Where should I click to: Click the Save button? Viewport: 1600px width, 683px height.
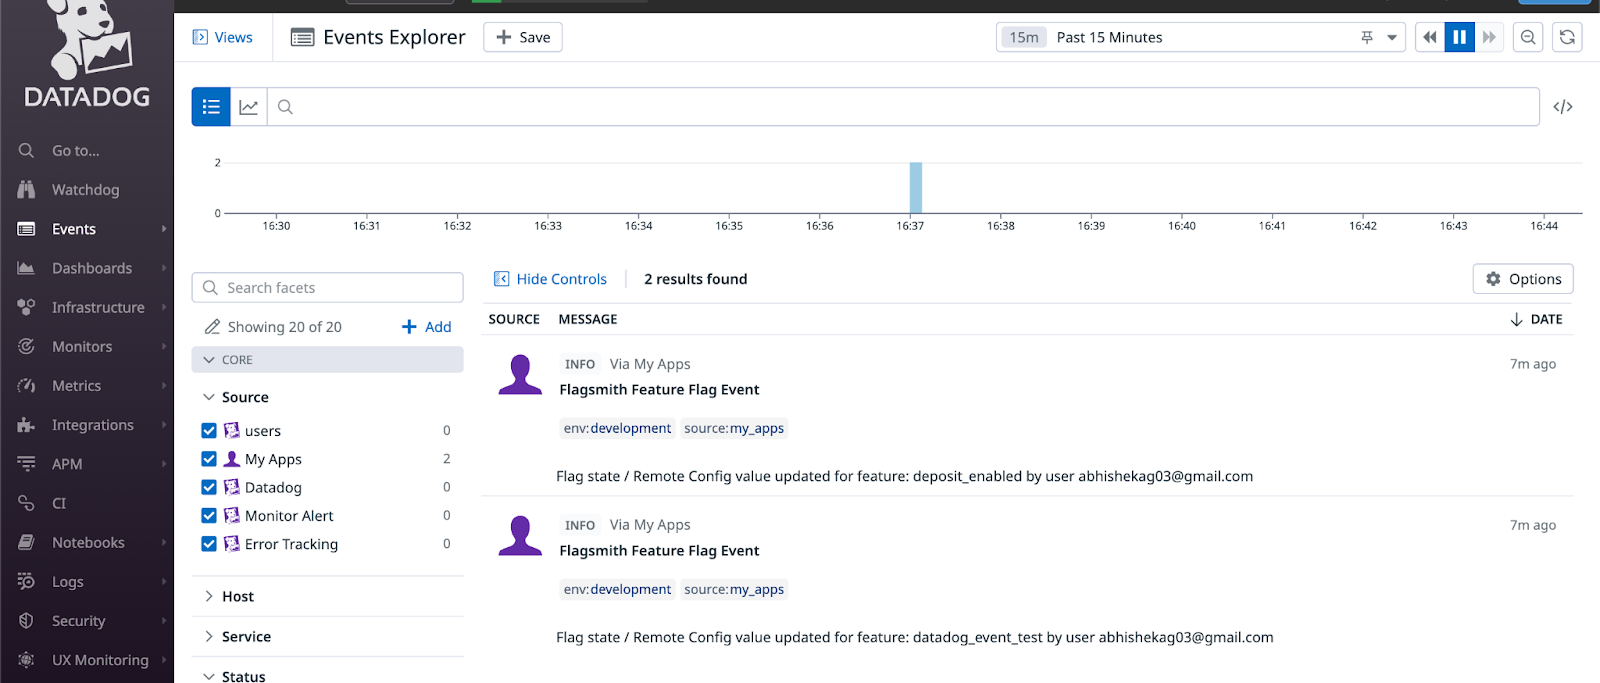(x=523, y=37)
